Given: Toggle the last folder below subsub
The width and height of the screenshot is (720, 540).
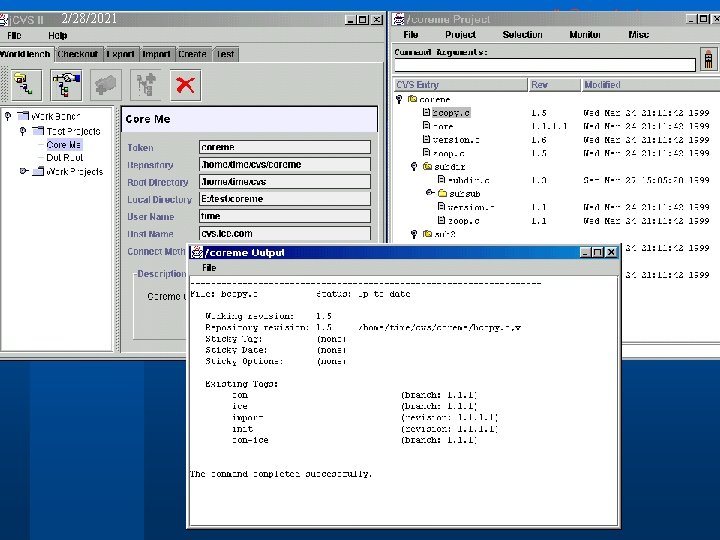Looking at the screenshot, I should click(x=414, y=234).
